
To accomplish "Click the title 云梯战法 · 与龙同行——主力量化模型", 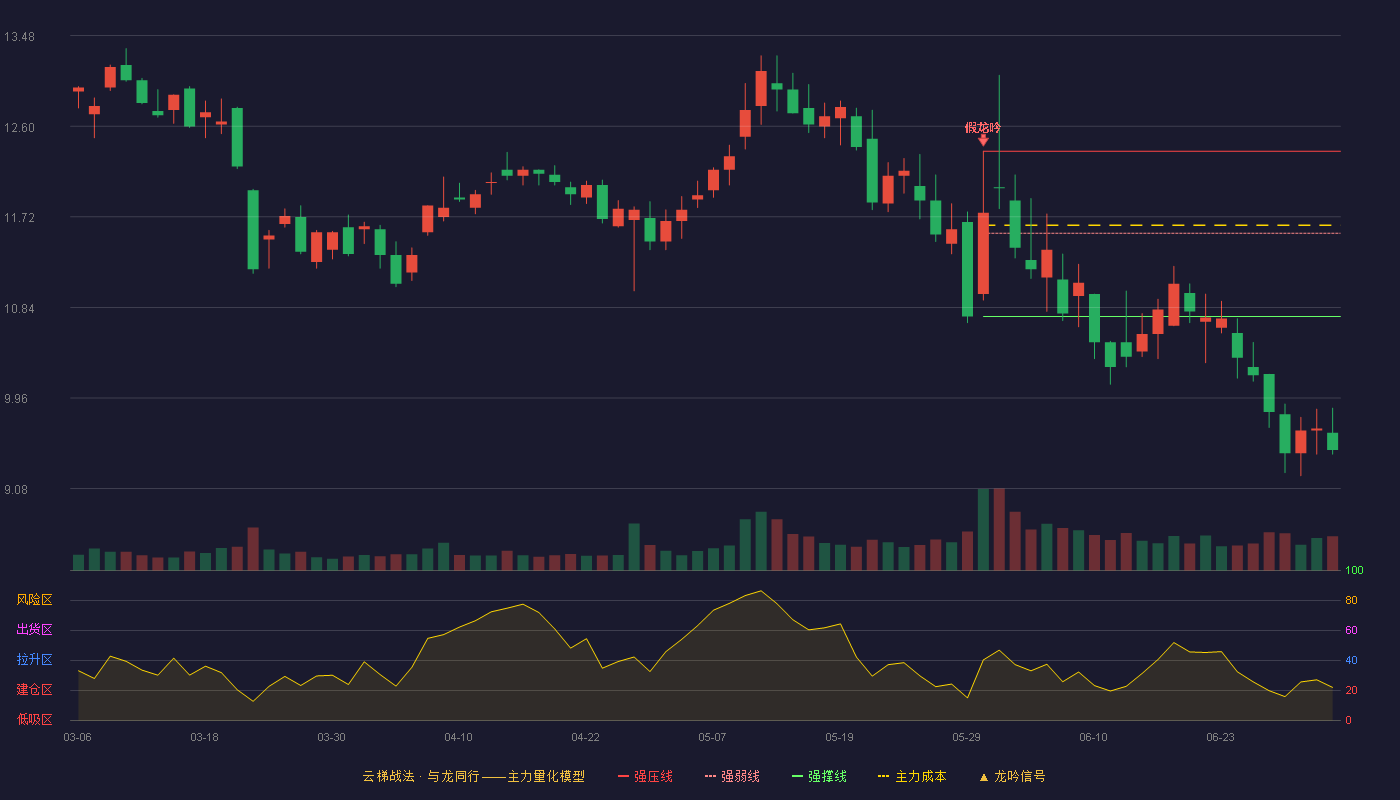I will pyautogui.click(x=473, y=776).
